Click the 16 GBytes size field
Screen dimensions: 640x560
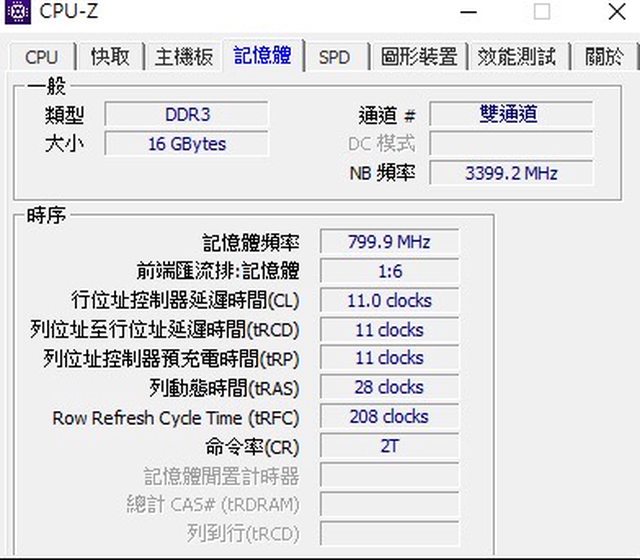tap(187, 144)
